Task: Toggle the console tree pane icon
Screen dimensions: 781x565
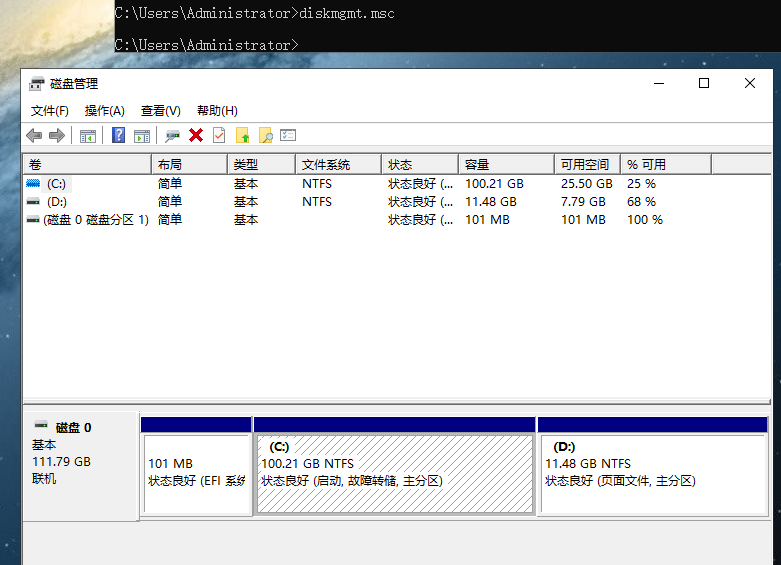Action: pos(88,136)
